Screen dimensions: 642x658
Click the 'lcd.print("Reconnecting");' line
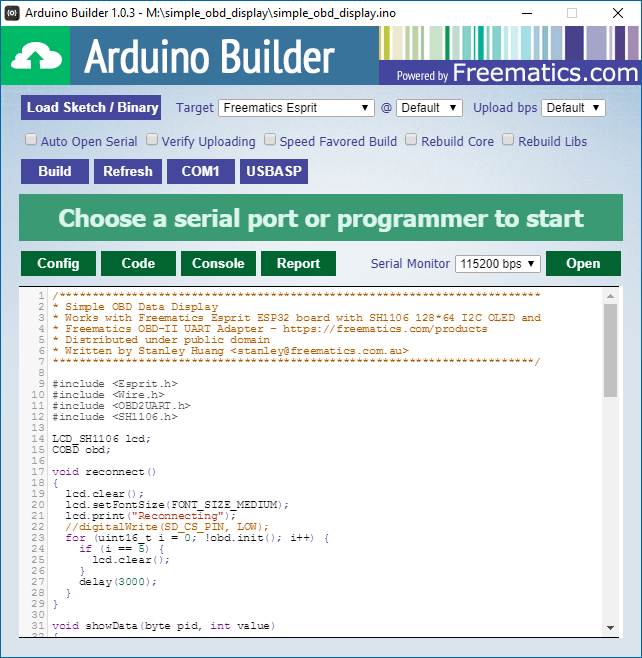tap(151, 516)
